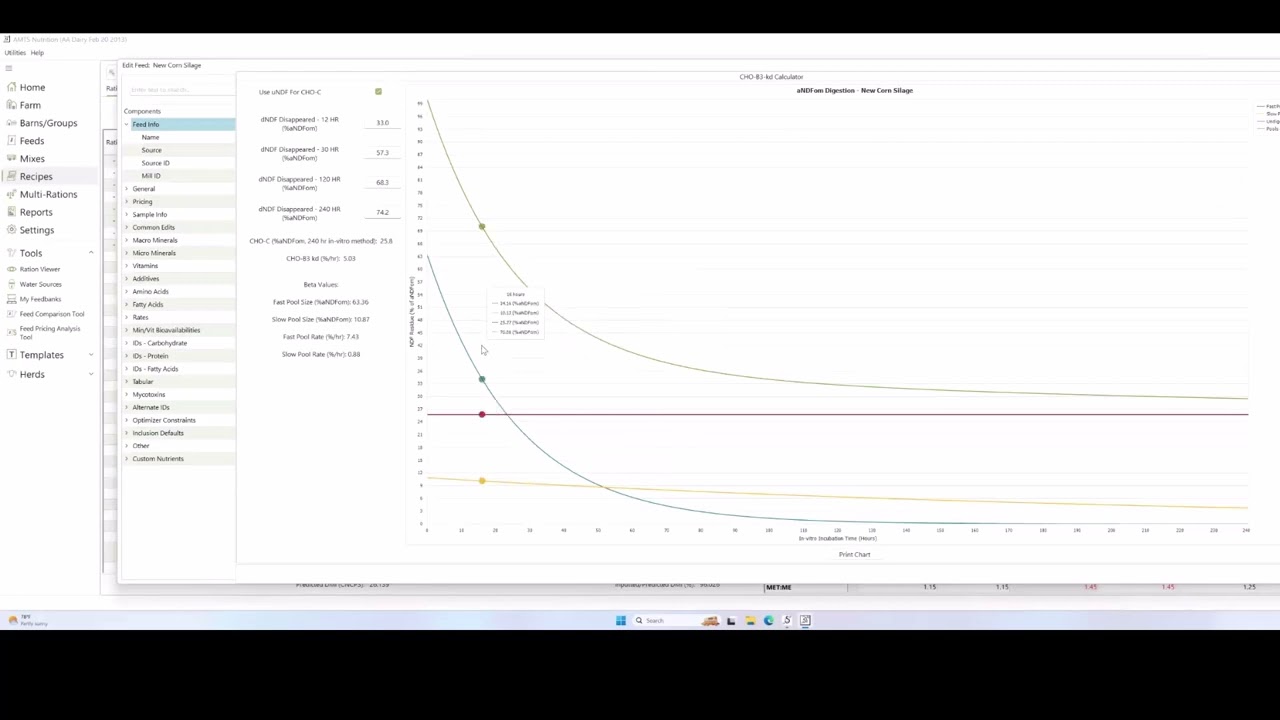The height and width of the screenshot is (720, 1280).
Task: Expand the General components node
Action: tap(127, 189)
